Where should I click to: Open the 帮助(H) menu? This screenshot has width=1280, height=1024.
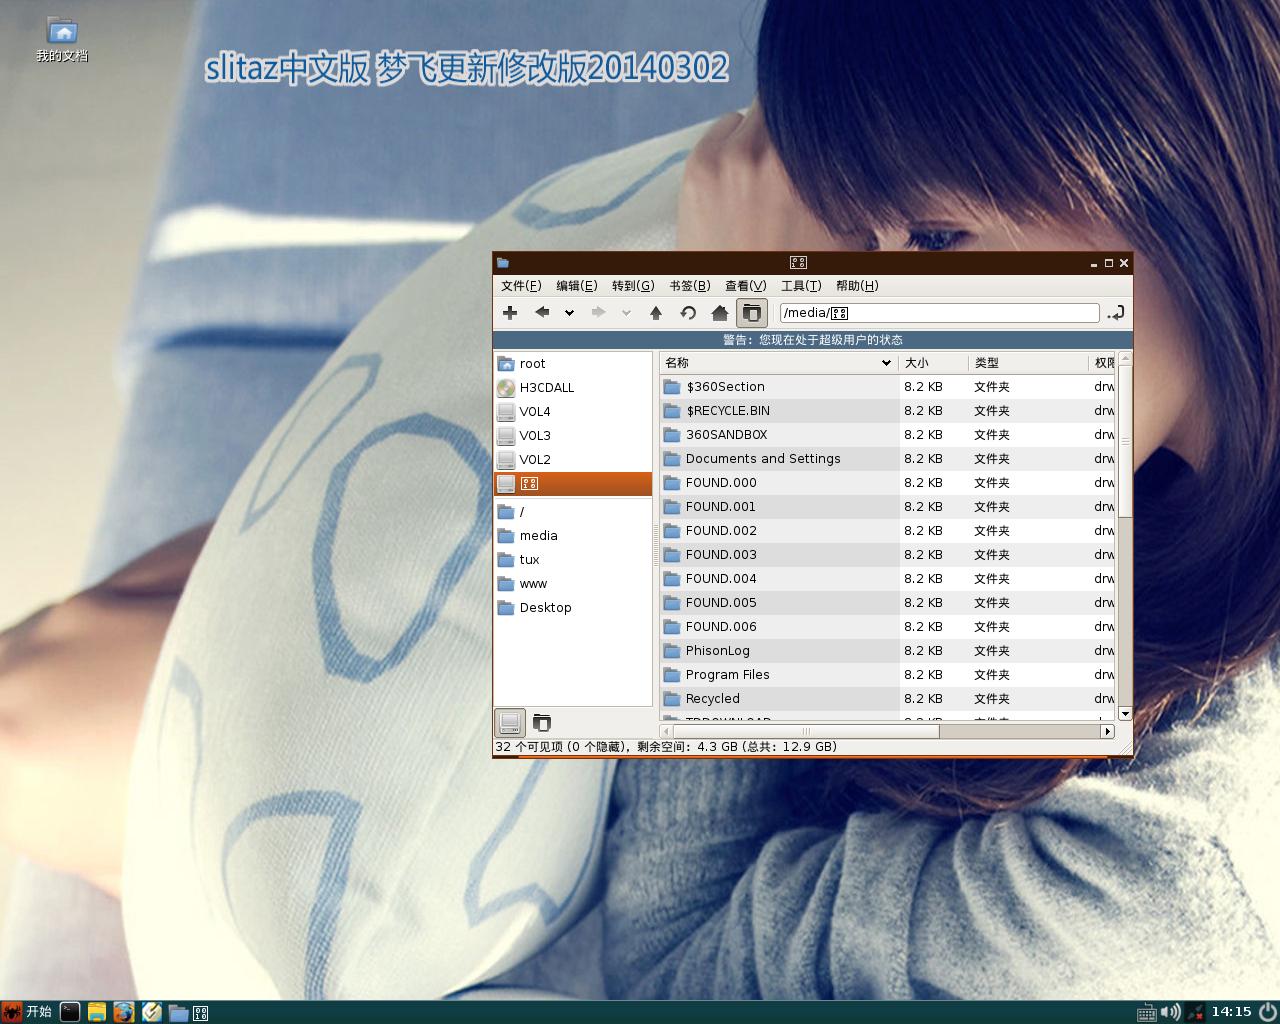857,286
